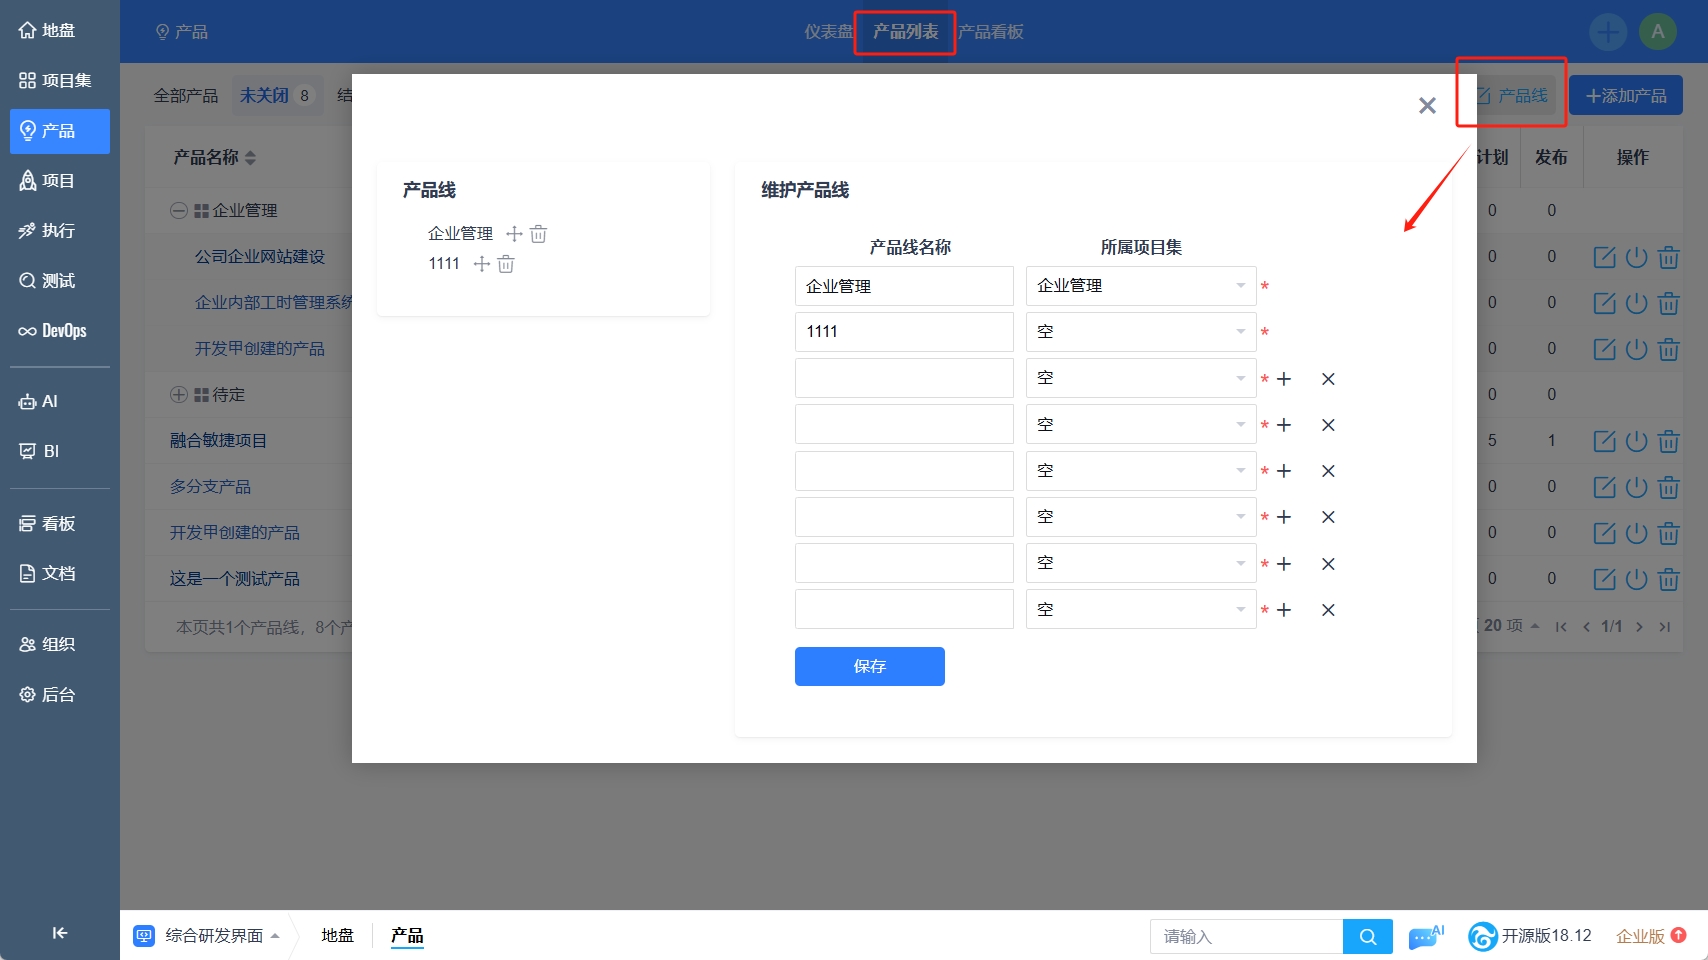Delete product line 1111 from the list
The height and width of the screenshot is (960, 1708).
point(506,264)
